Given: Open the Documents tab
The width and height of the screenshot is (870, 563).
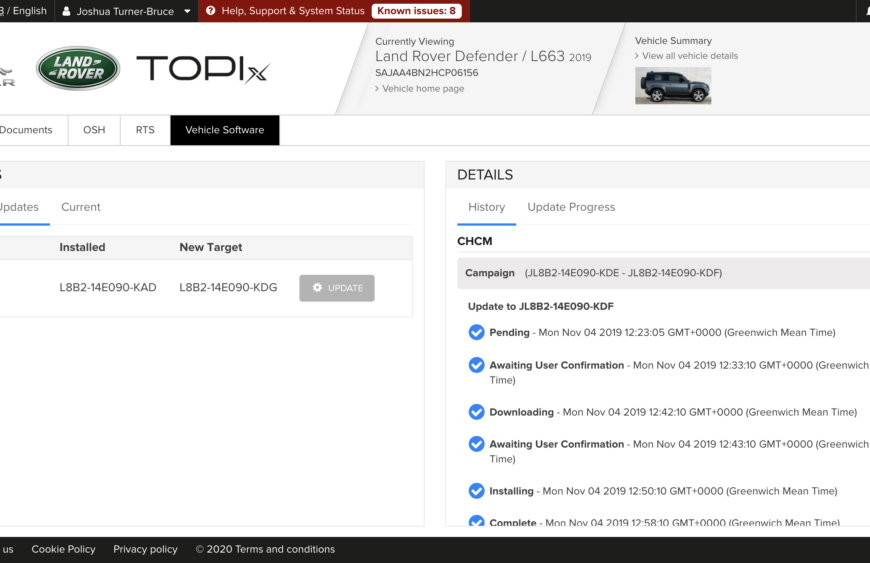Looking at the screenshot, I should point(26,130).
